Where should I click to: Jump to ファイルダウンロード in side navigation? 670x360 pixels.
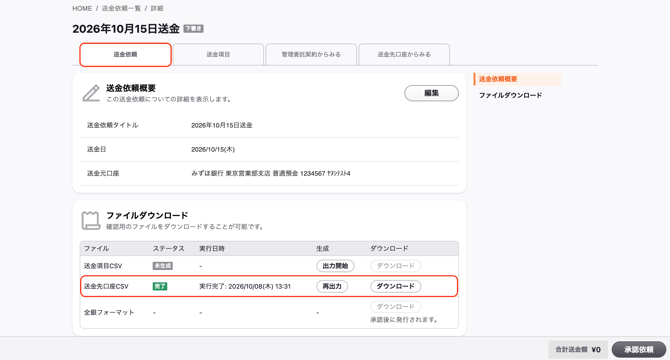pos(510,95)
